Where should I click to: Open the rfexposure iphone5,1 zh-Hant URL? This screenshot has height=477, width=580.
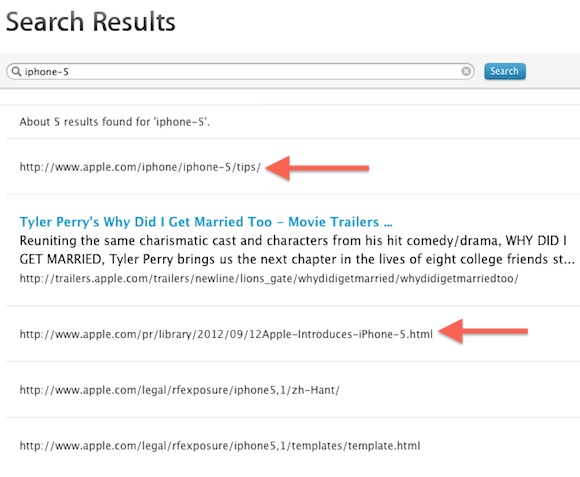point(179,390)
